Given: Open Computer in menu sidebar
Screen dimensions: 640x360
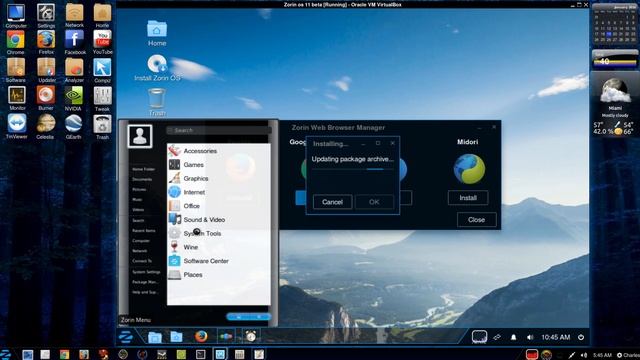Looking at the screenshot, I should (x=141, y=241).
